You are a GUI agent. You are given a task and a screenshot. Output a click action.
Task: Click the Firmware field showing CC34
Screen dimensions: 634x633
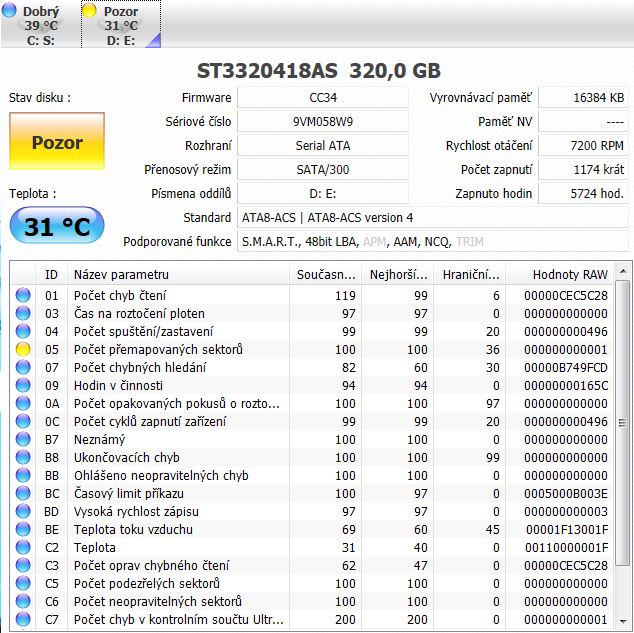coord(323,97)
